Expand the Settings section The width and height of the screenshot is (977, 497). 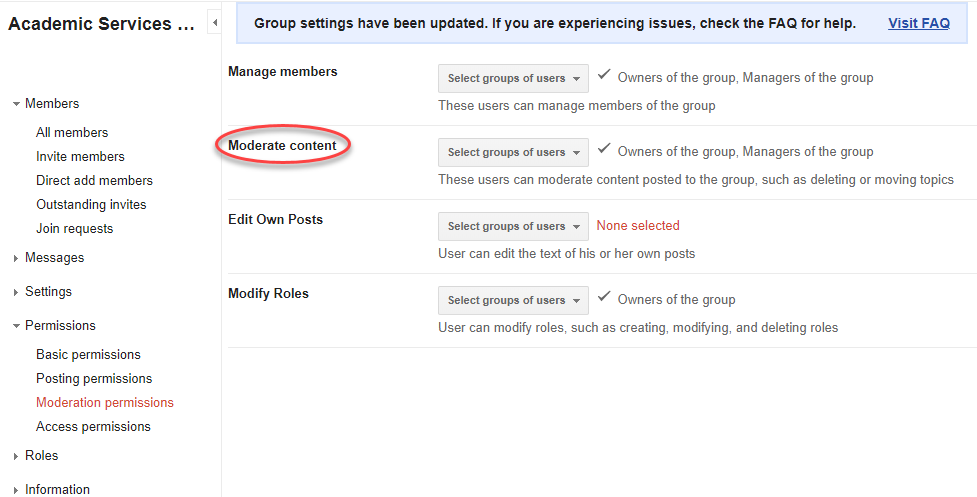16,292
